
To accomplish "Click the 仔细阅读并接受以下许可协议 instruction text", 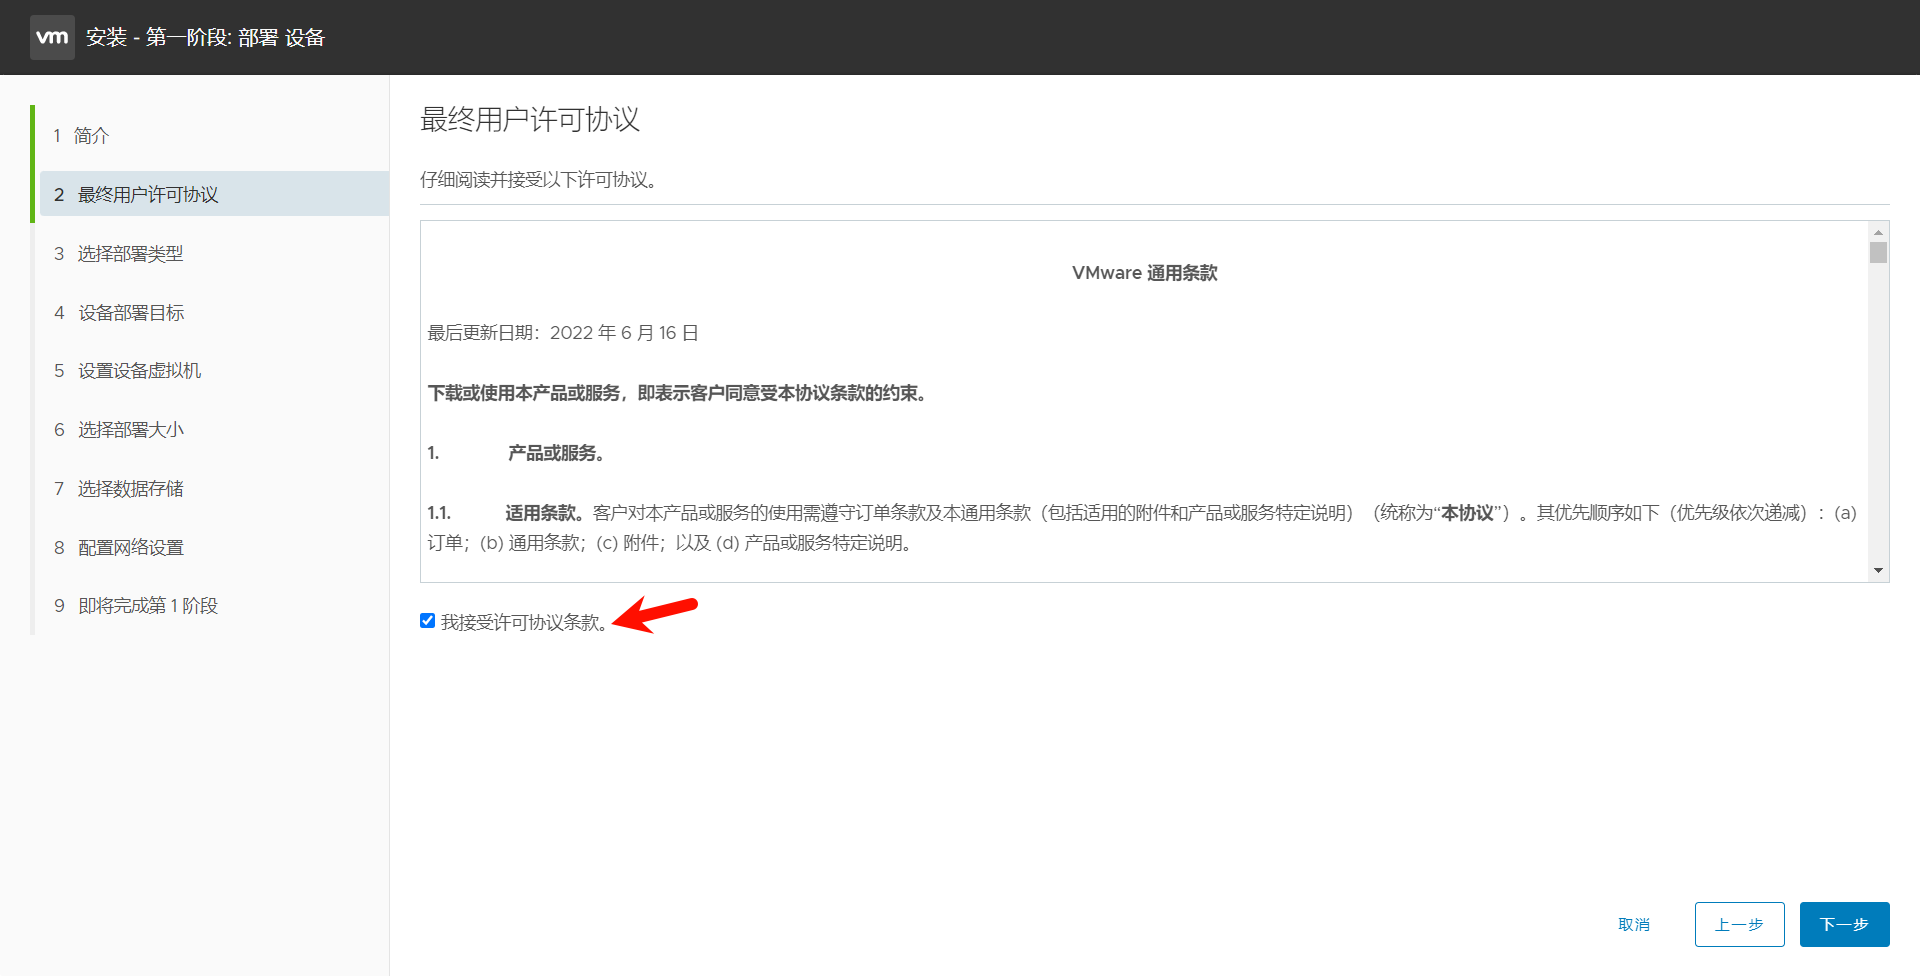I will click(x=538, y=180).
